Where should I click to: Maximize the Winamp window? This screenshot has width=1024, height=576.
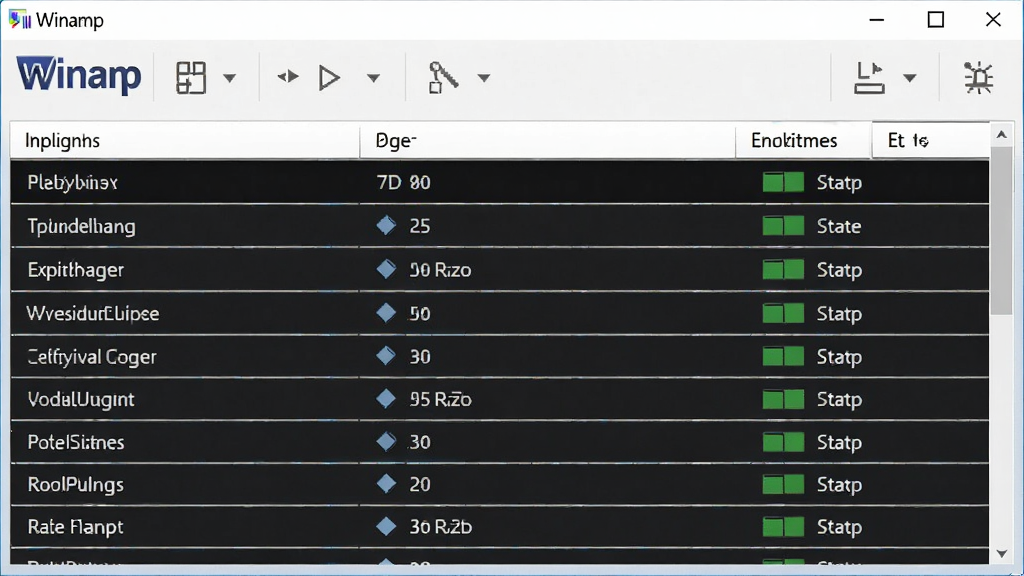[x=936, y=20]
